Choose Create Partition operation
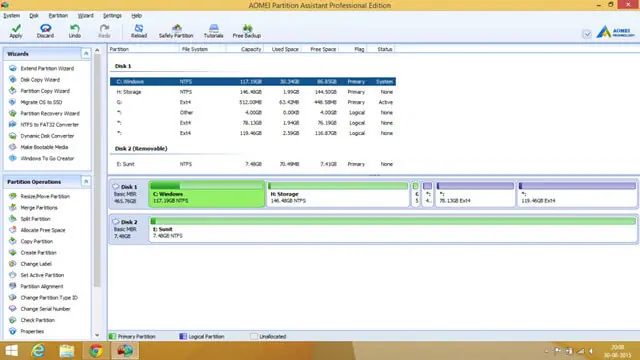The height and width of the screenshot is (360, 640). 38,253
